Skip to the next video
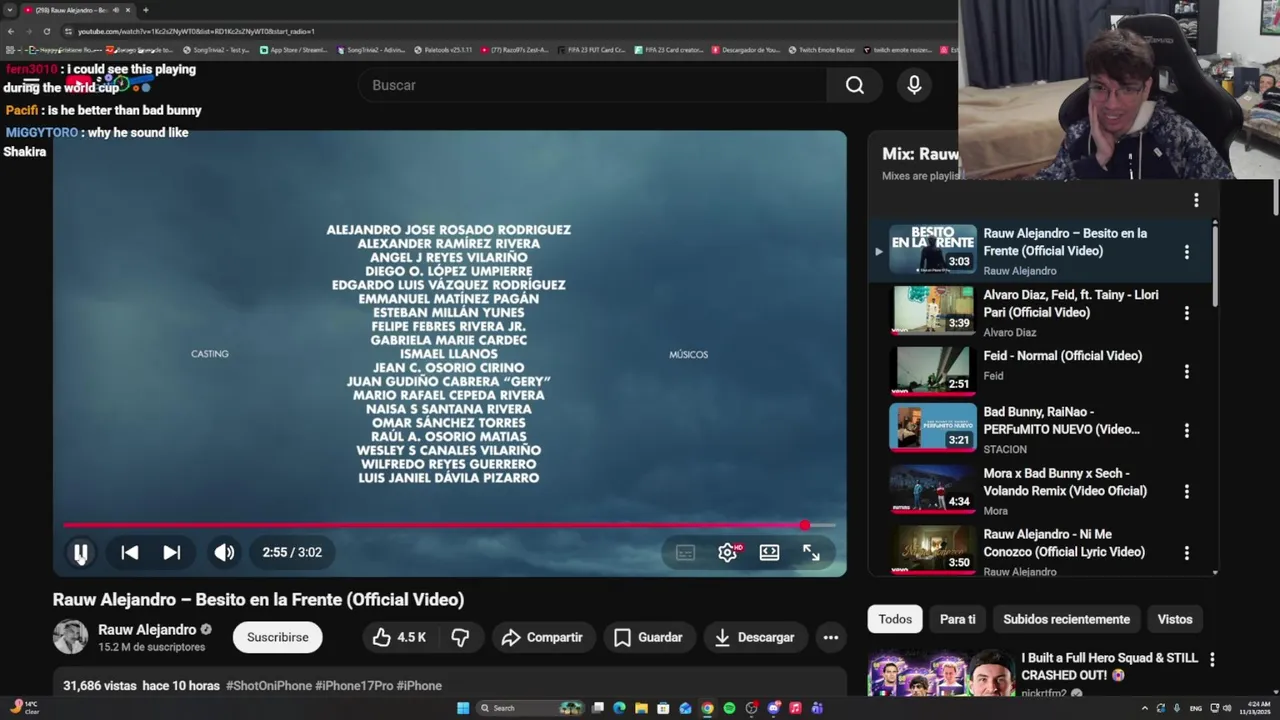The height and width of the screenshot is (720, 1280). (x=172, y=552)
